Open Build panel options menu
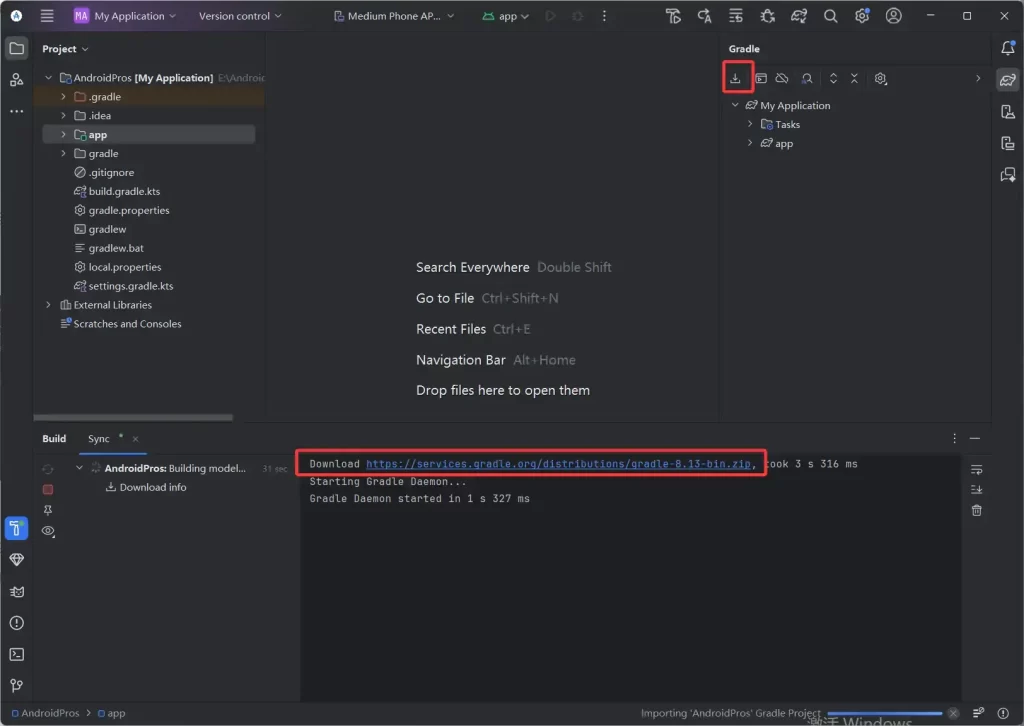Viewport: 1024px width, 726px height. (x=954, y=438)
